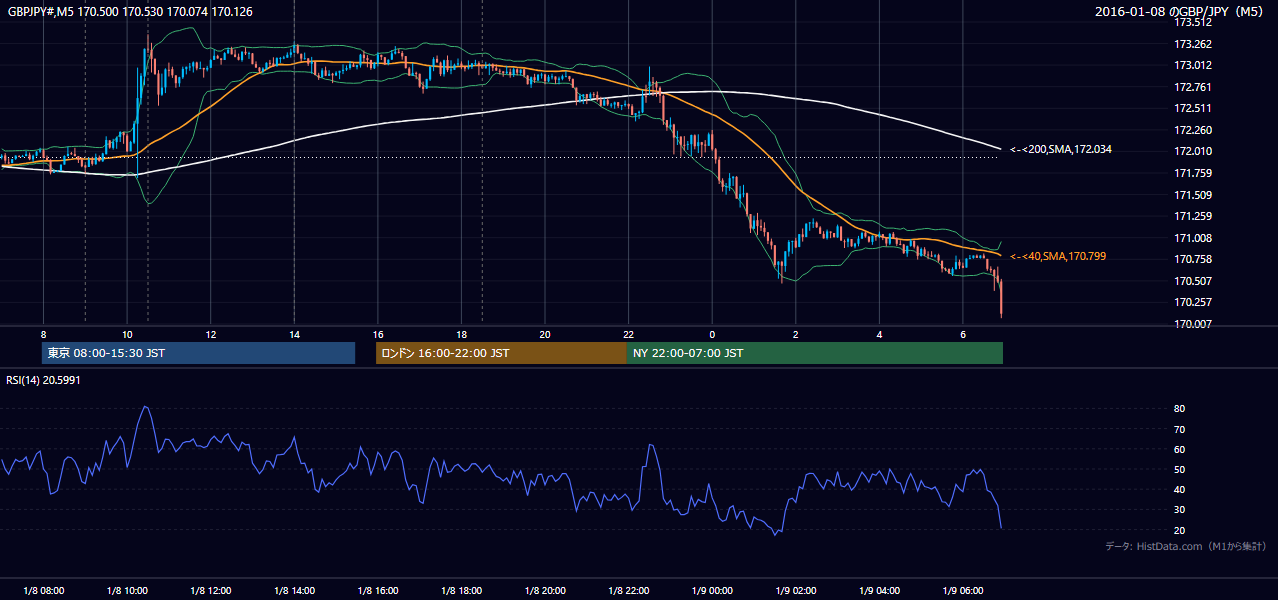The width and height of the screenshot is (1278, 600).
Task: Click hour tick 14 on chart time axis
Action: pos(294,334)
